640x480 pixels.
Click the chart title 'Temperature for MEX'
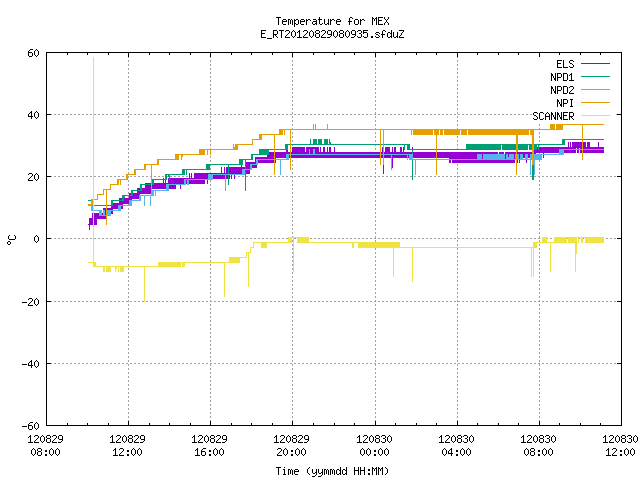332,21
